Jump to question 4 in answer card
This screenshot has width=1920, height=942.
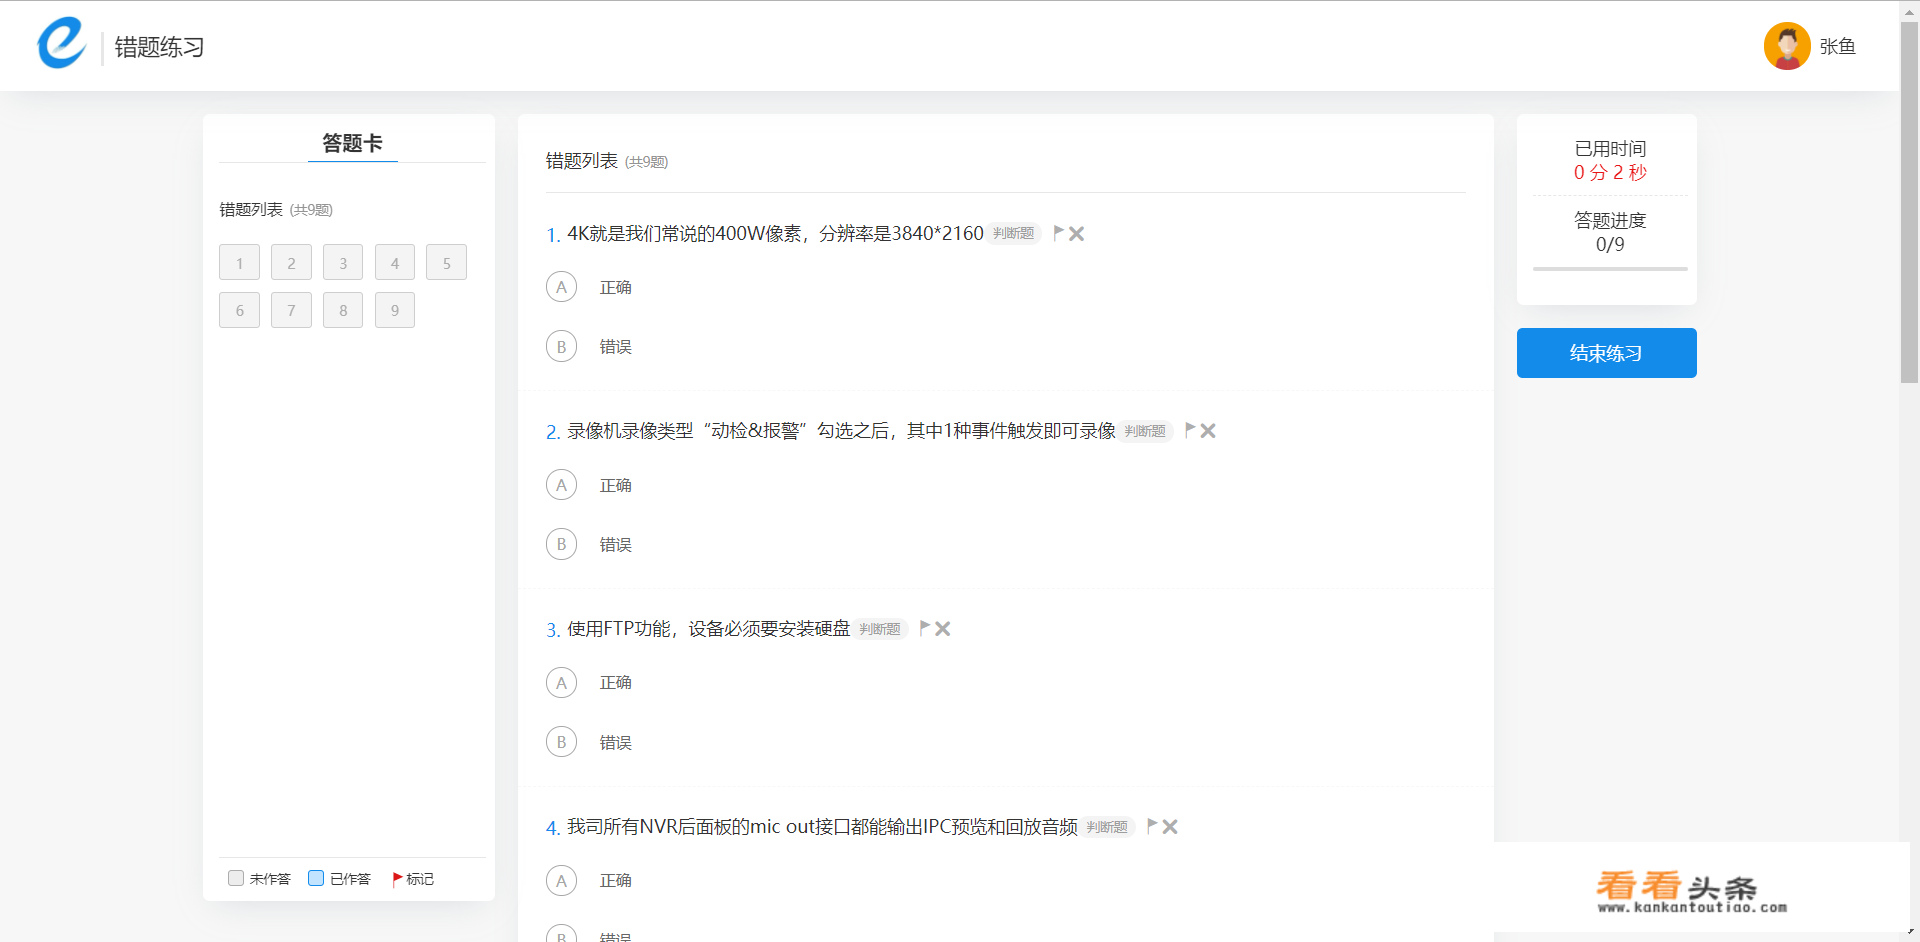(x=395, y=262)
